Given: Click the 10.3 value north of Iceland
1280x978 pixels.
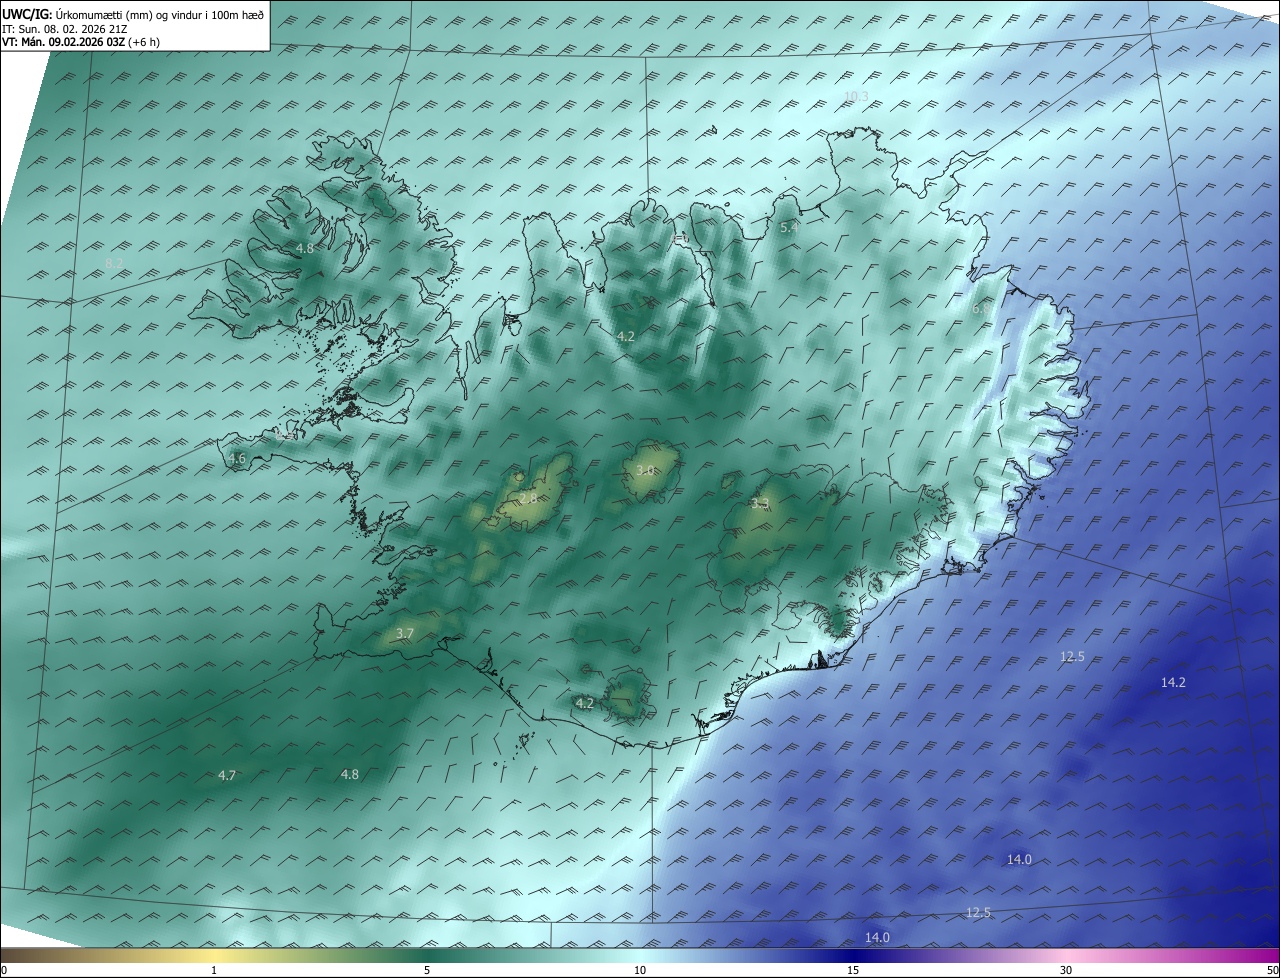Looking at the screenshot, I should 856,96.
